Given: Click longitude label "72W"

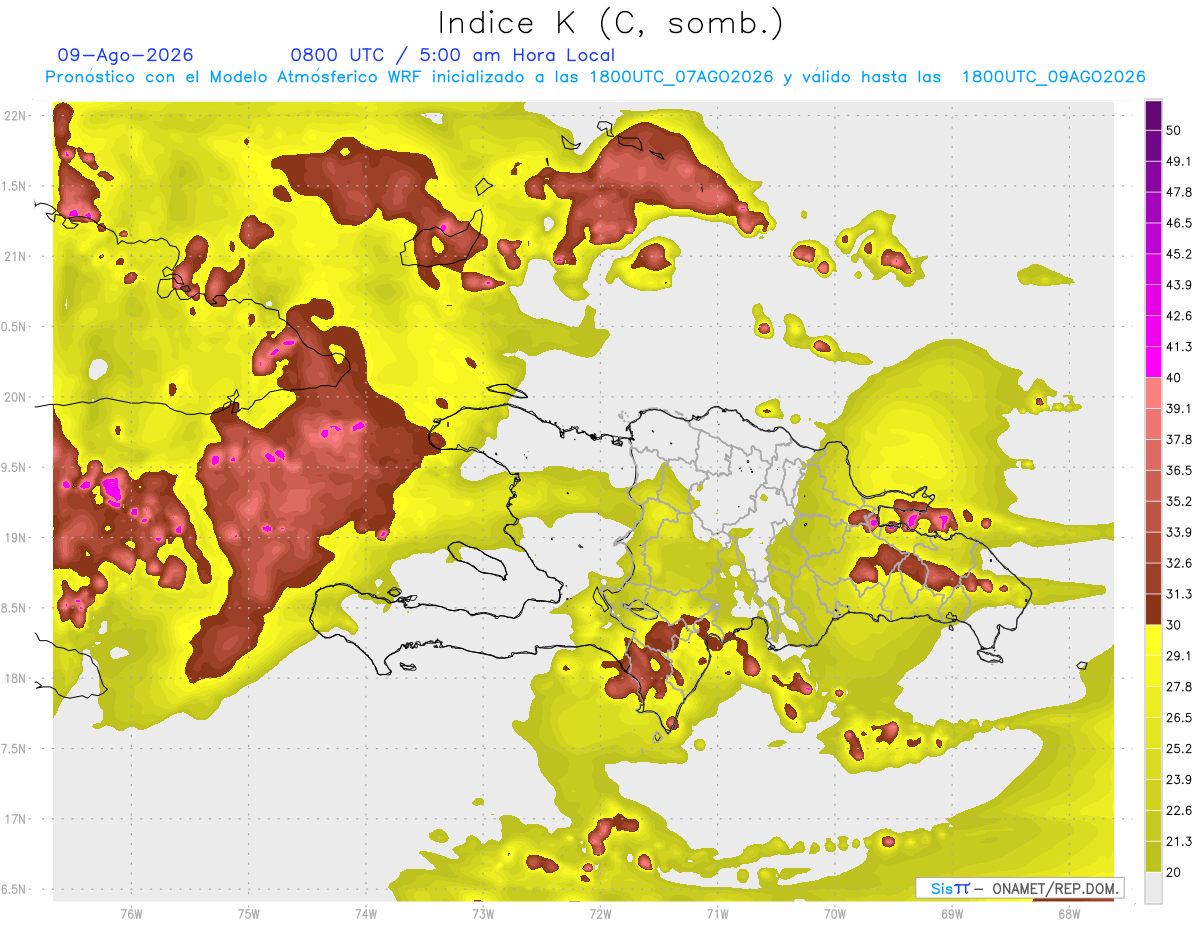Looking at the screenshot, I should tap(600, 913).
